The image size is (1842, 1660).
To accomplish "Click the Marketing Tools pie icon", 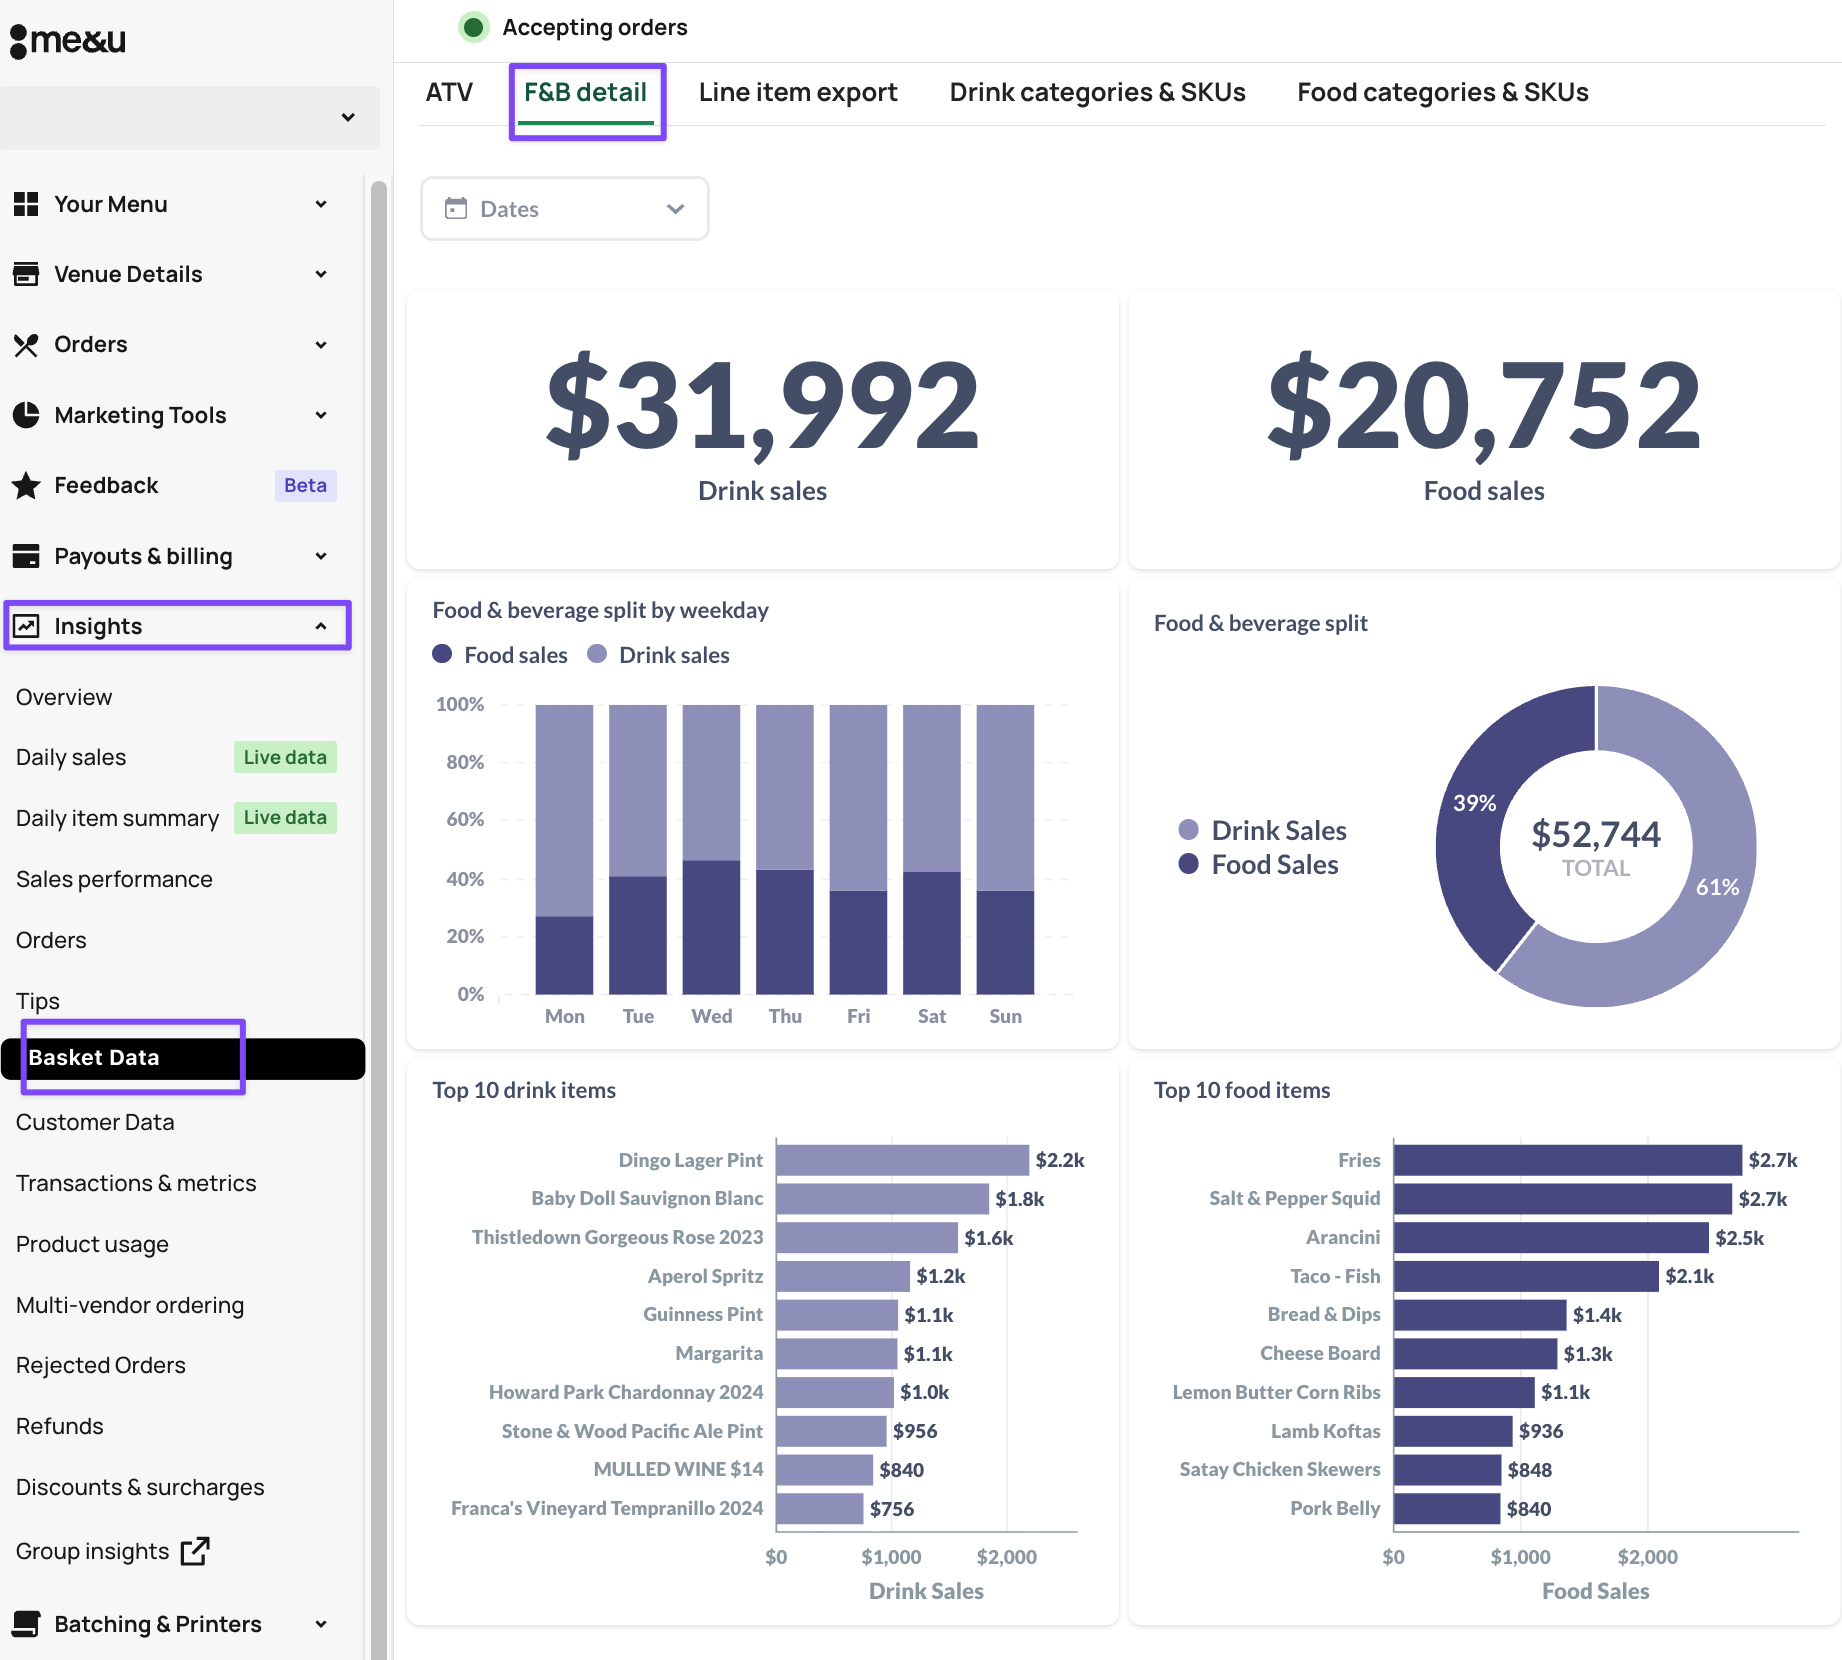I will (26, 415).
